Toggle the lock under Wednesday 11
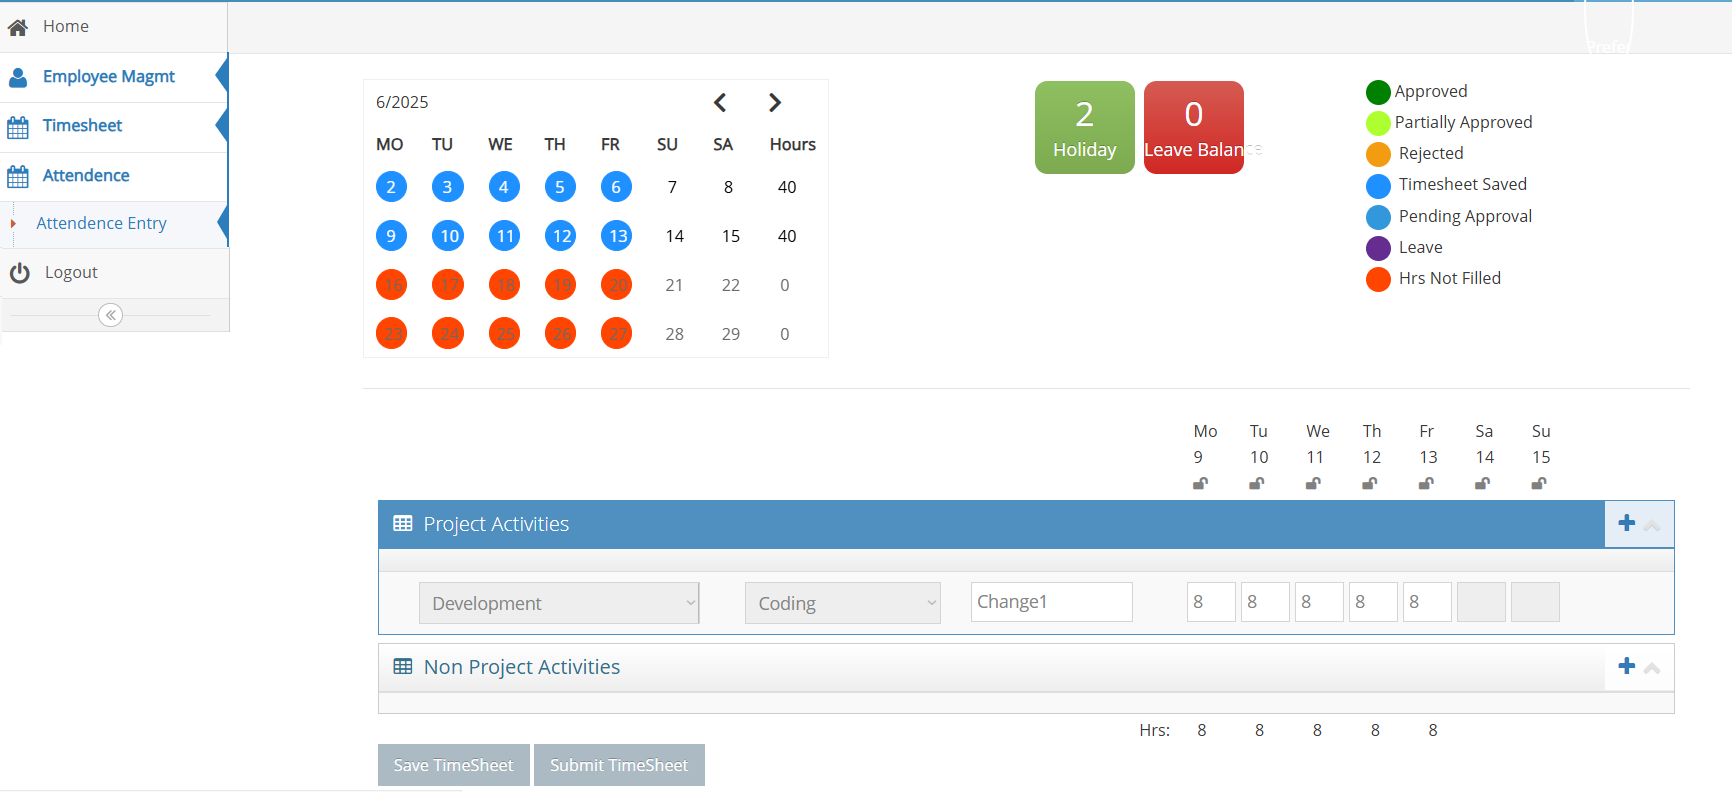This screenshot has height=792, width=1732. [1313, 484]
